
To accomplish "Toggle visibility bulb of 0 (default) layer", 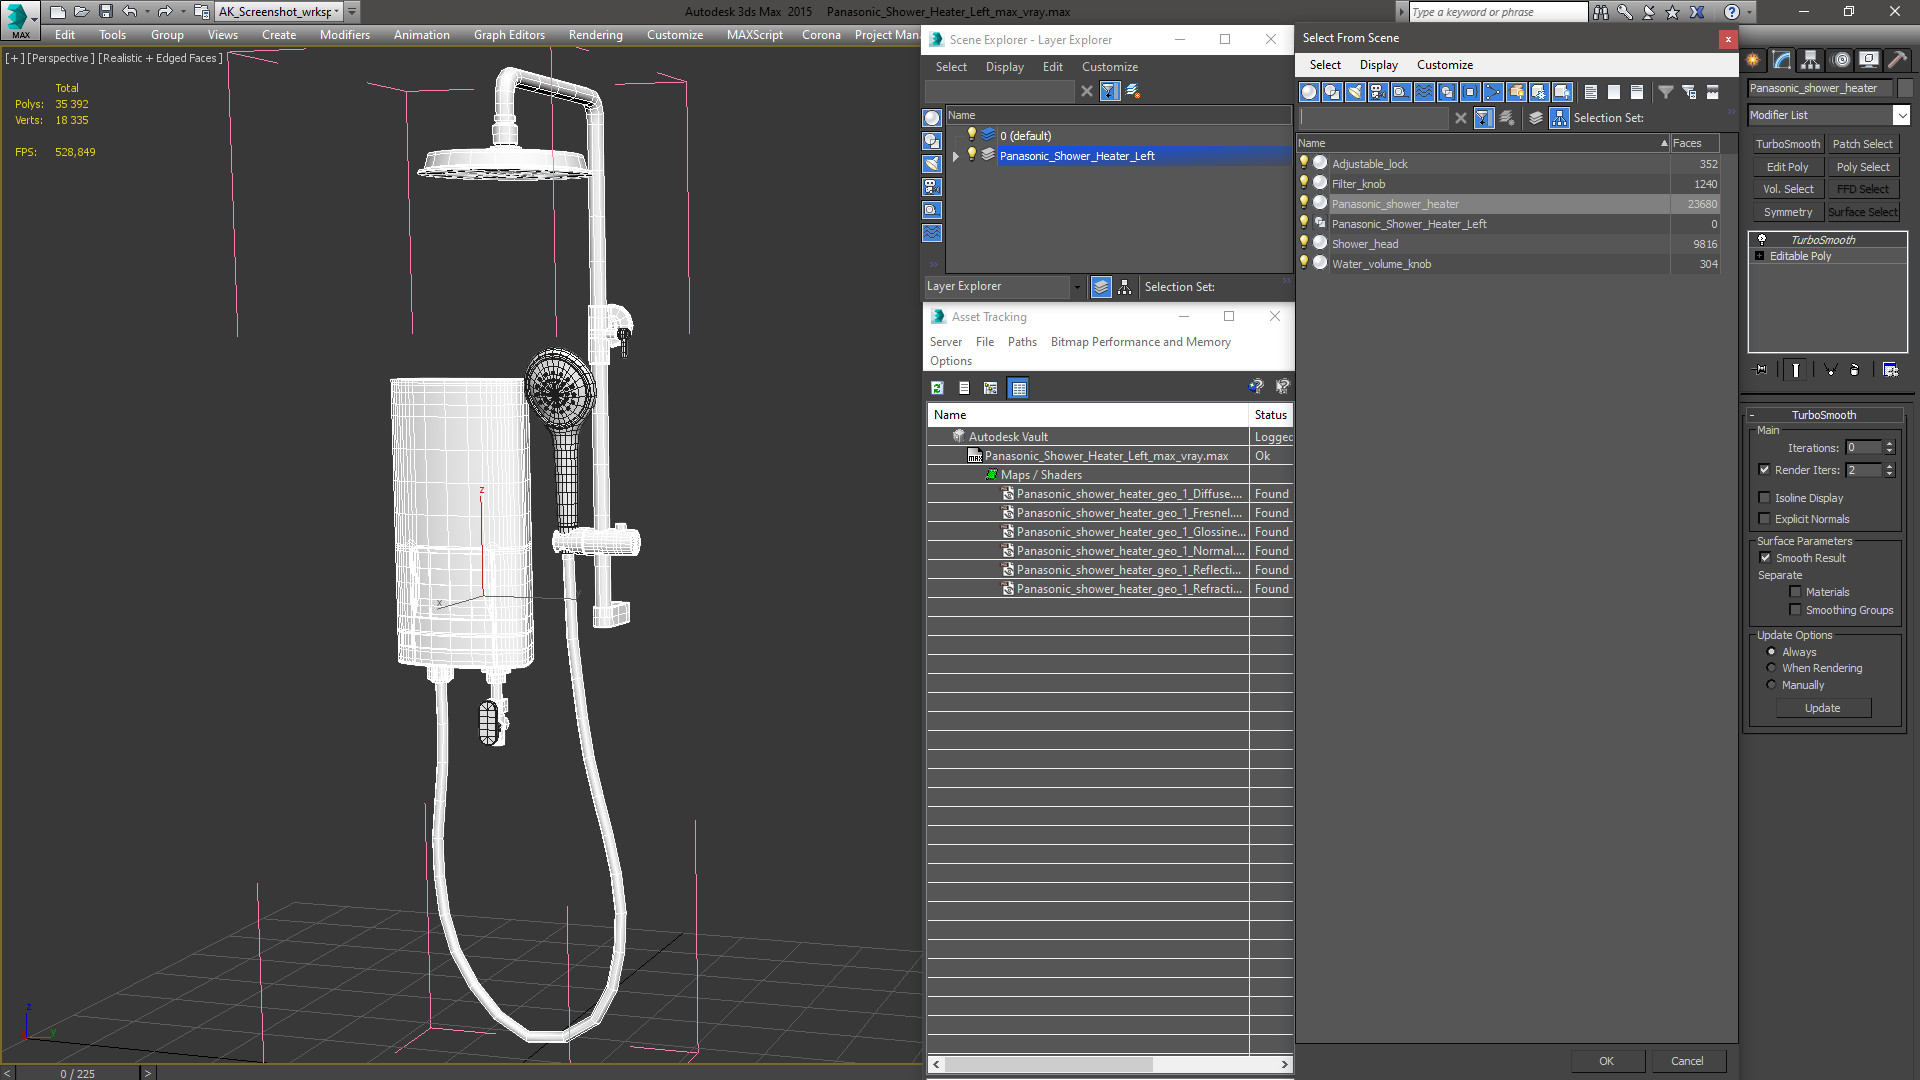I will click(971, 135).
